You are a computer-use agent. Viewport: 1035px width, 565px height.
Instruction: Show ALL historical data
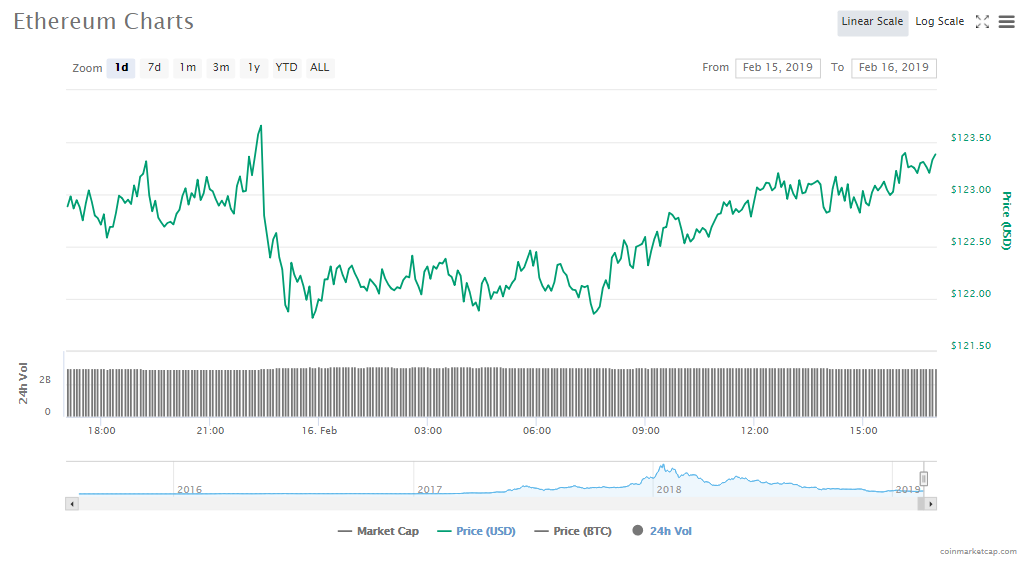(319, 68)
